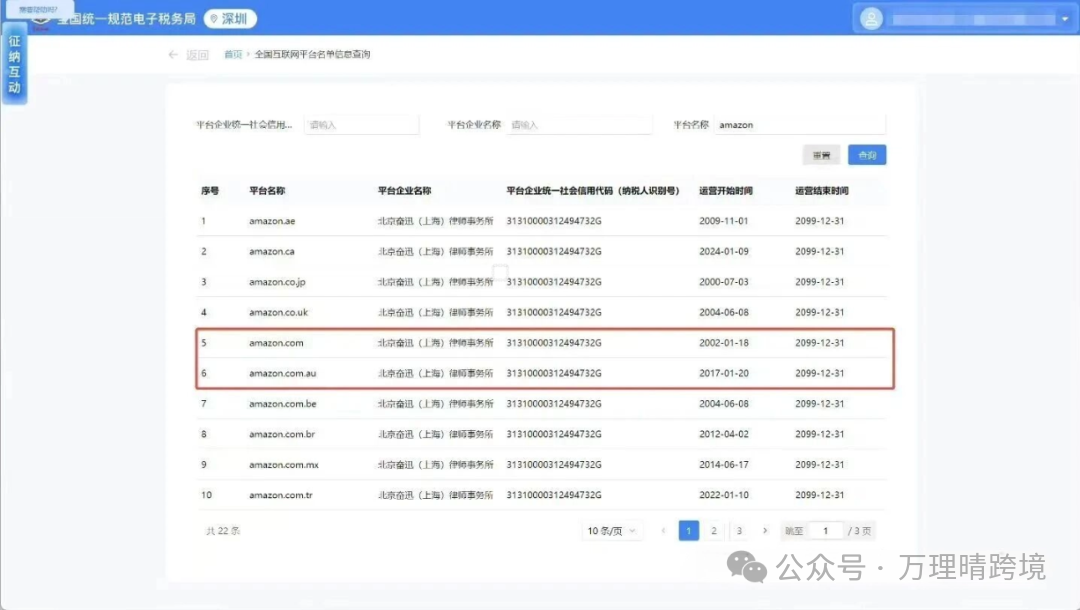This screenshot has width=1080, height=610.
Task: Go to the next page arrow
Action: (765, 531)
